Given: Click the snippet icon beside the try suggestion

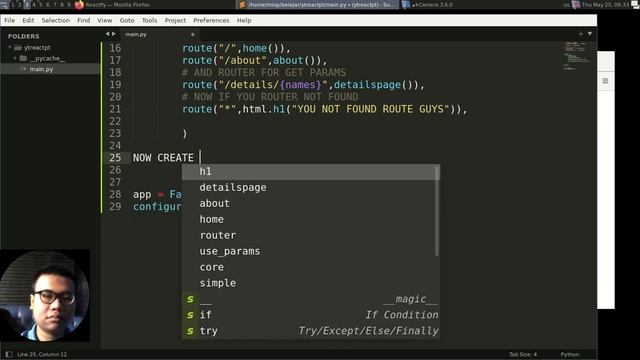Looking at the screenshot, I should click(x=190, y=331).
